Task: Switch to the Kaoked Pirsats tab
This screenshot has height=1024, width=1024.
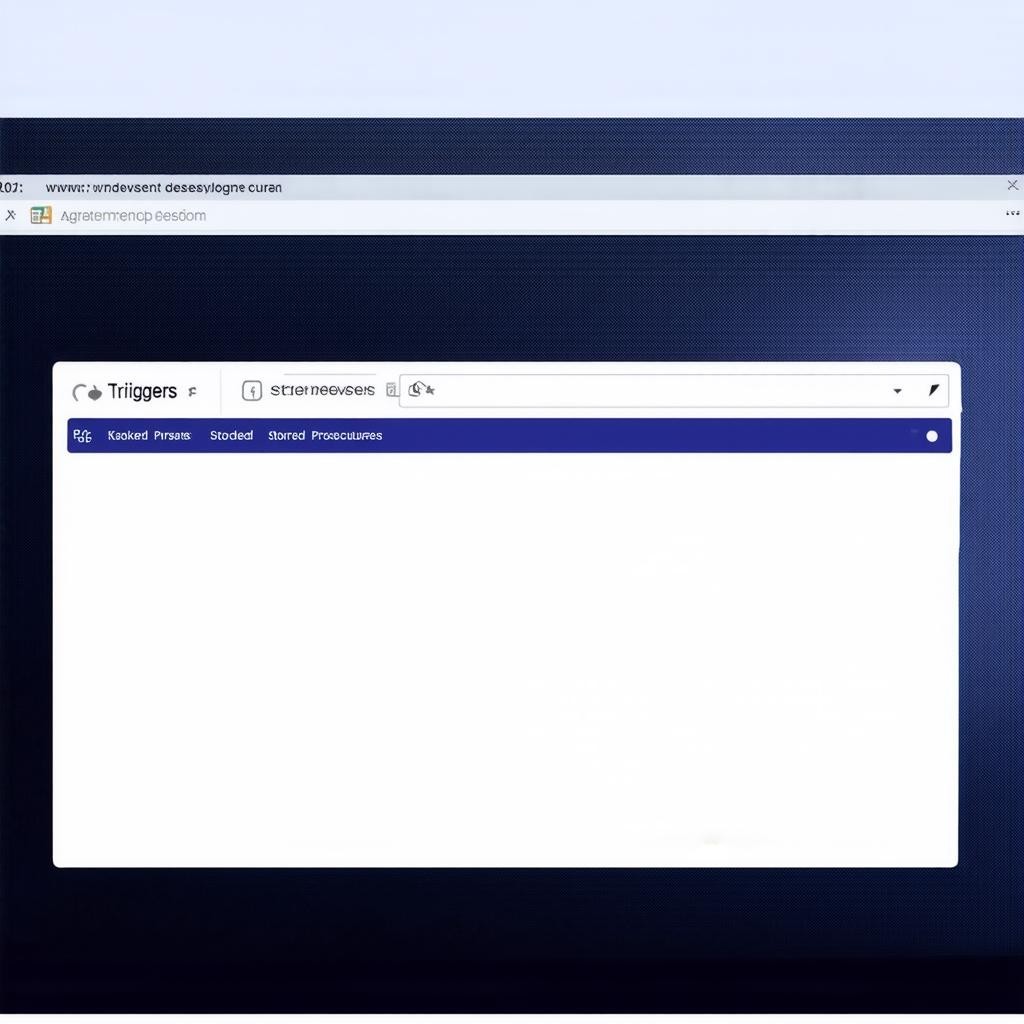Action: [149, 436]
